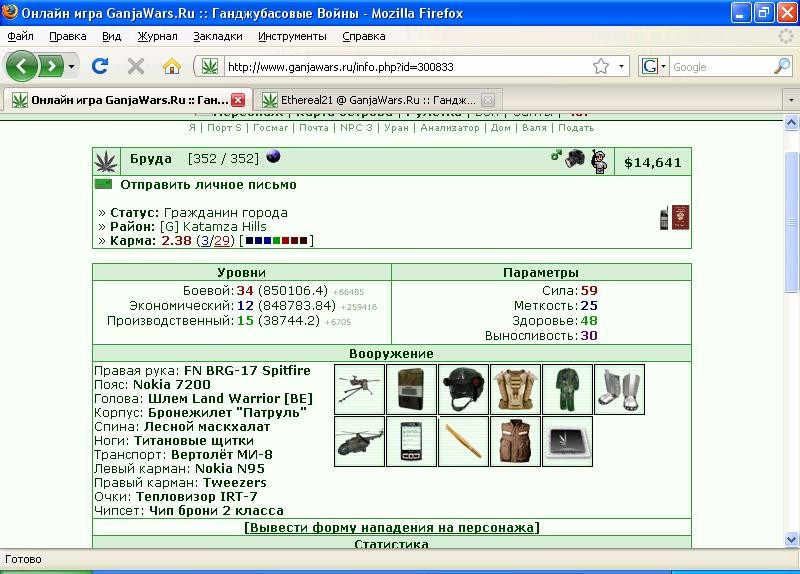Go forward with the green Forward arrow
This screenshot has height=574, width=800.
pos(51,66)
